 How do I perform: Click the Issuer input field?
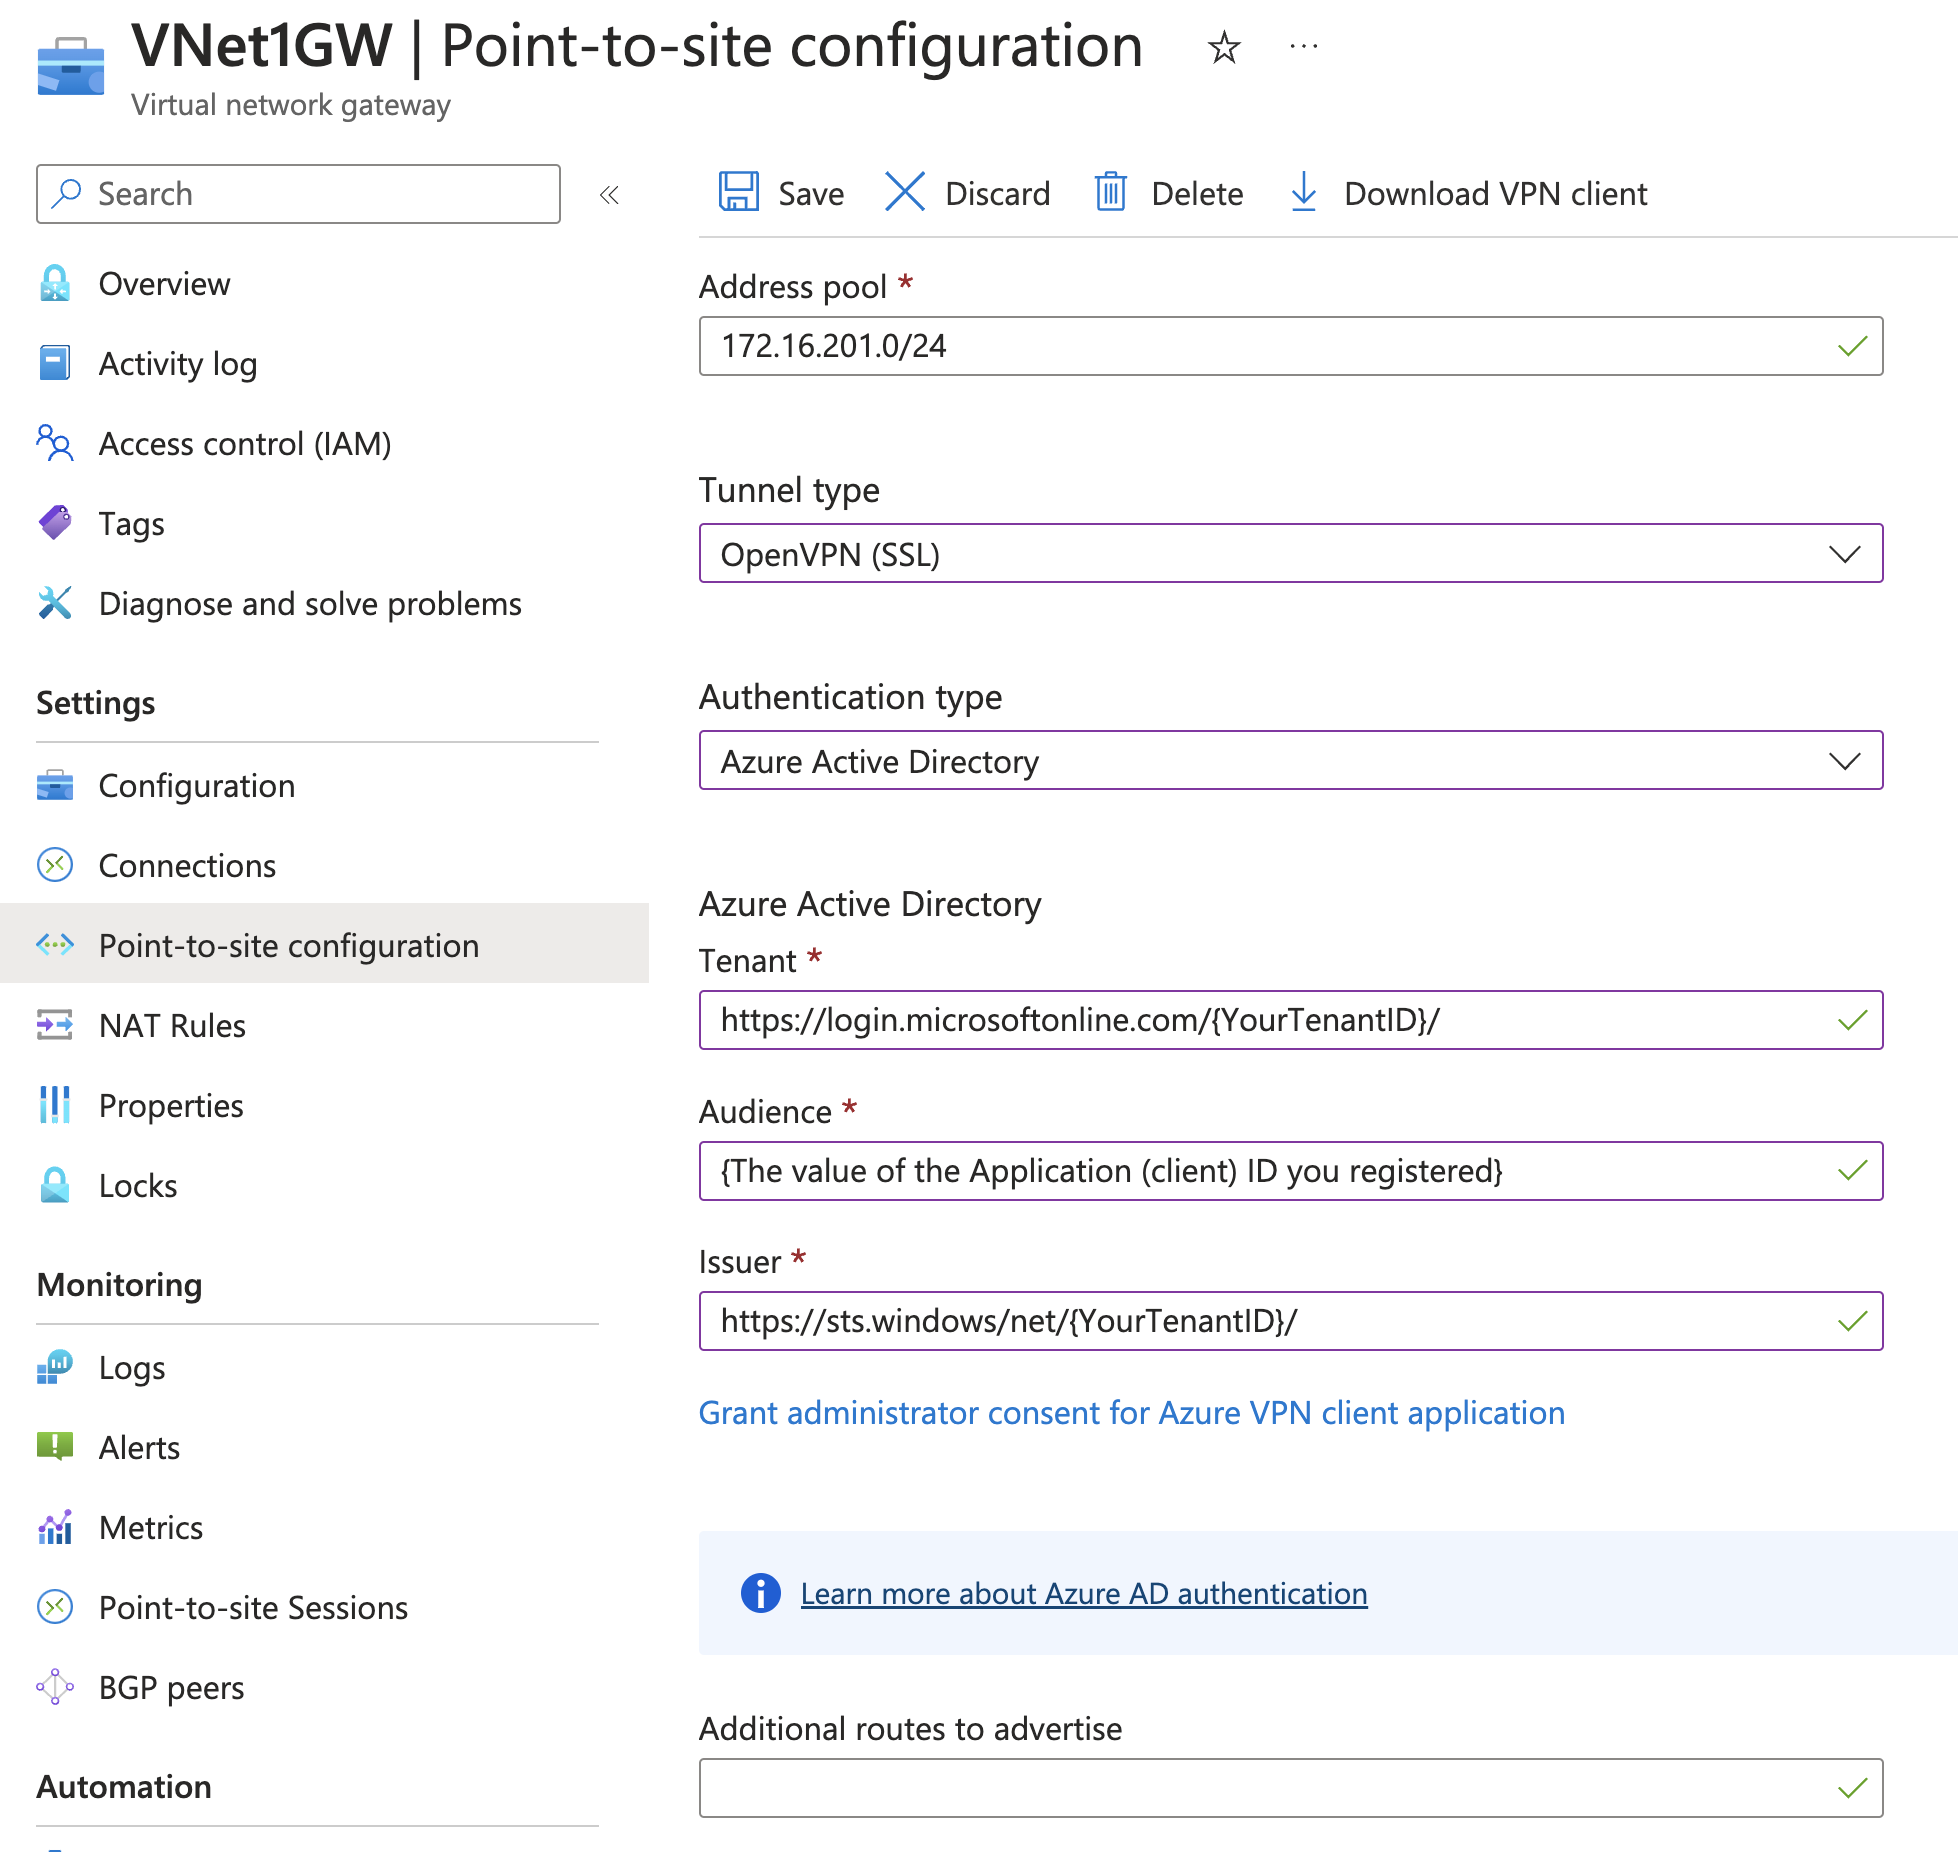1291,1321
